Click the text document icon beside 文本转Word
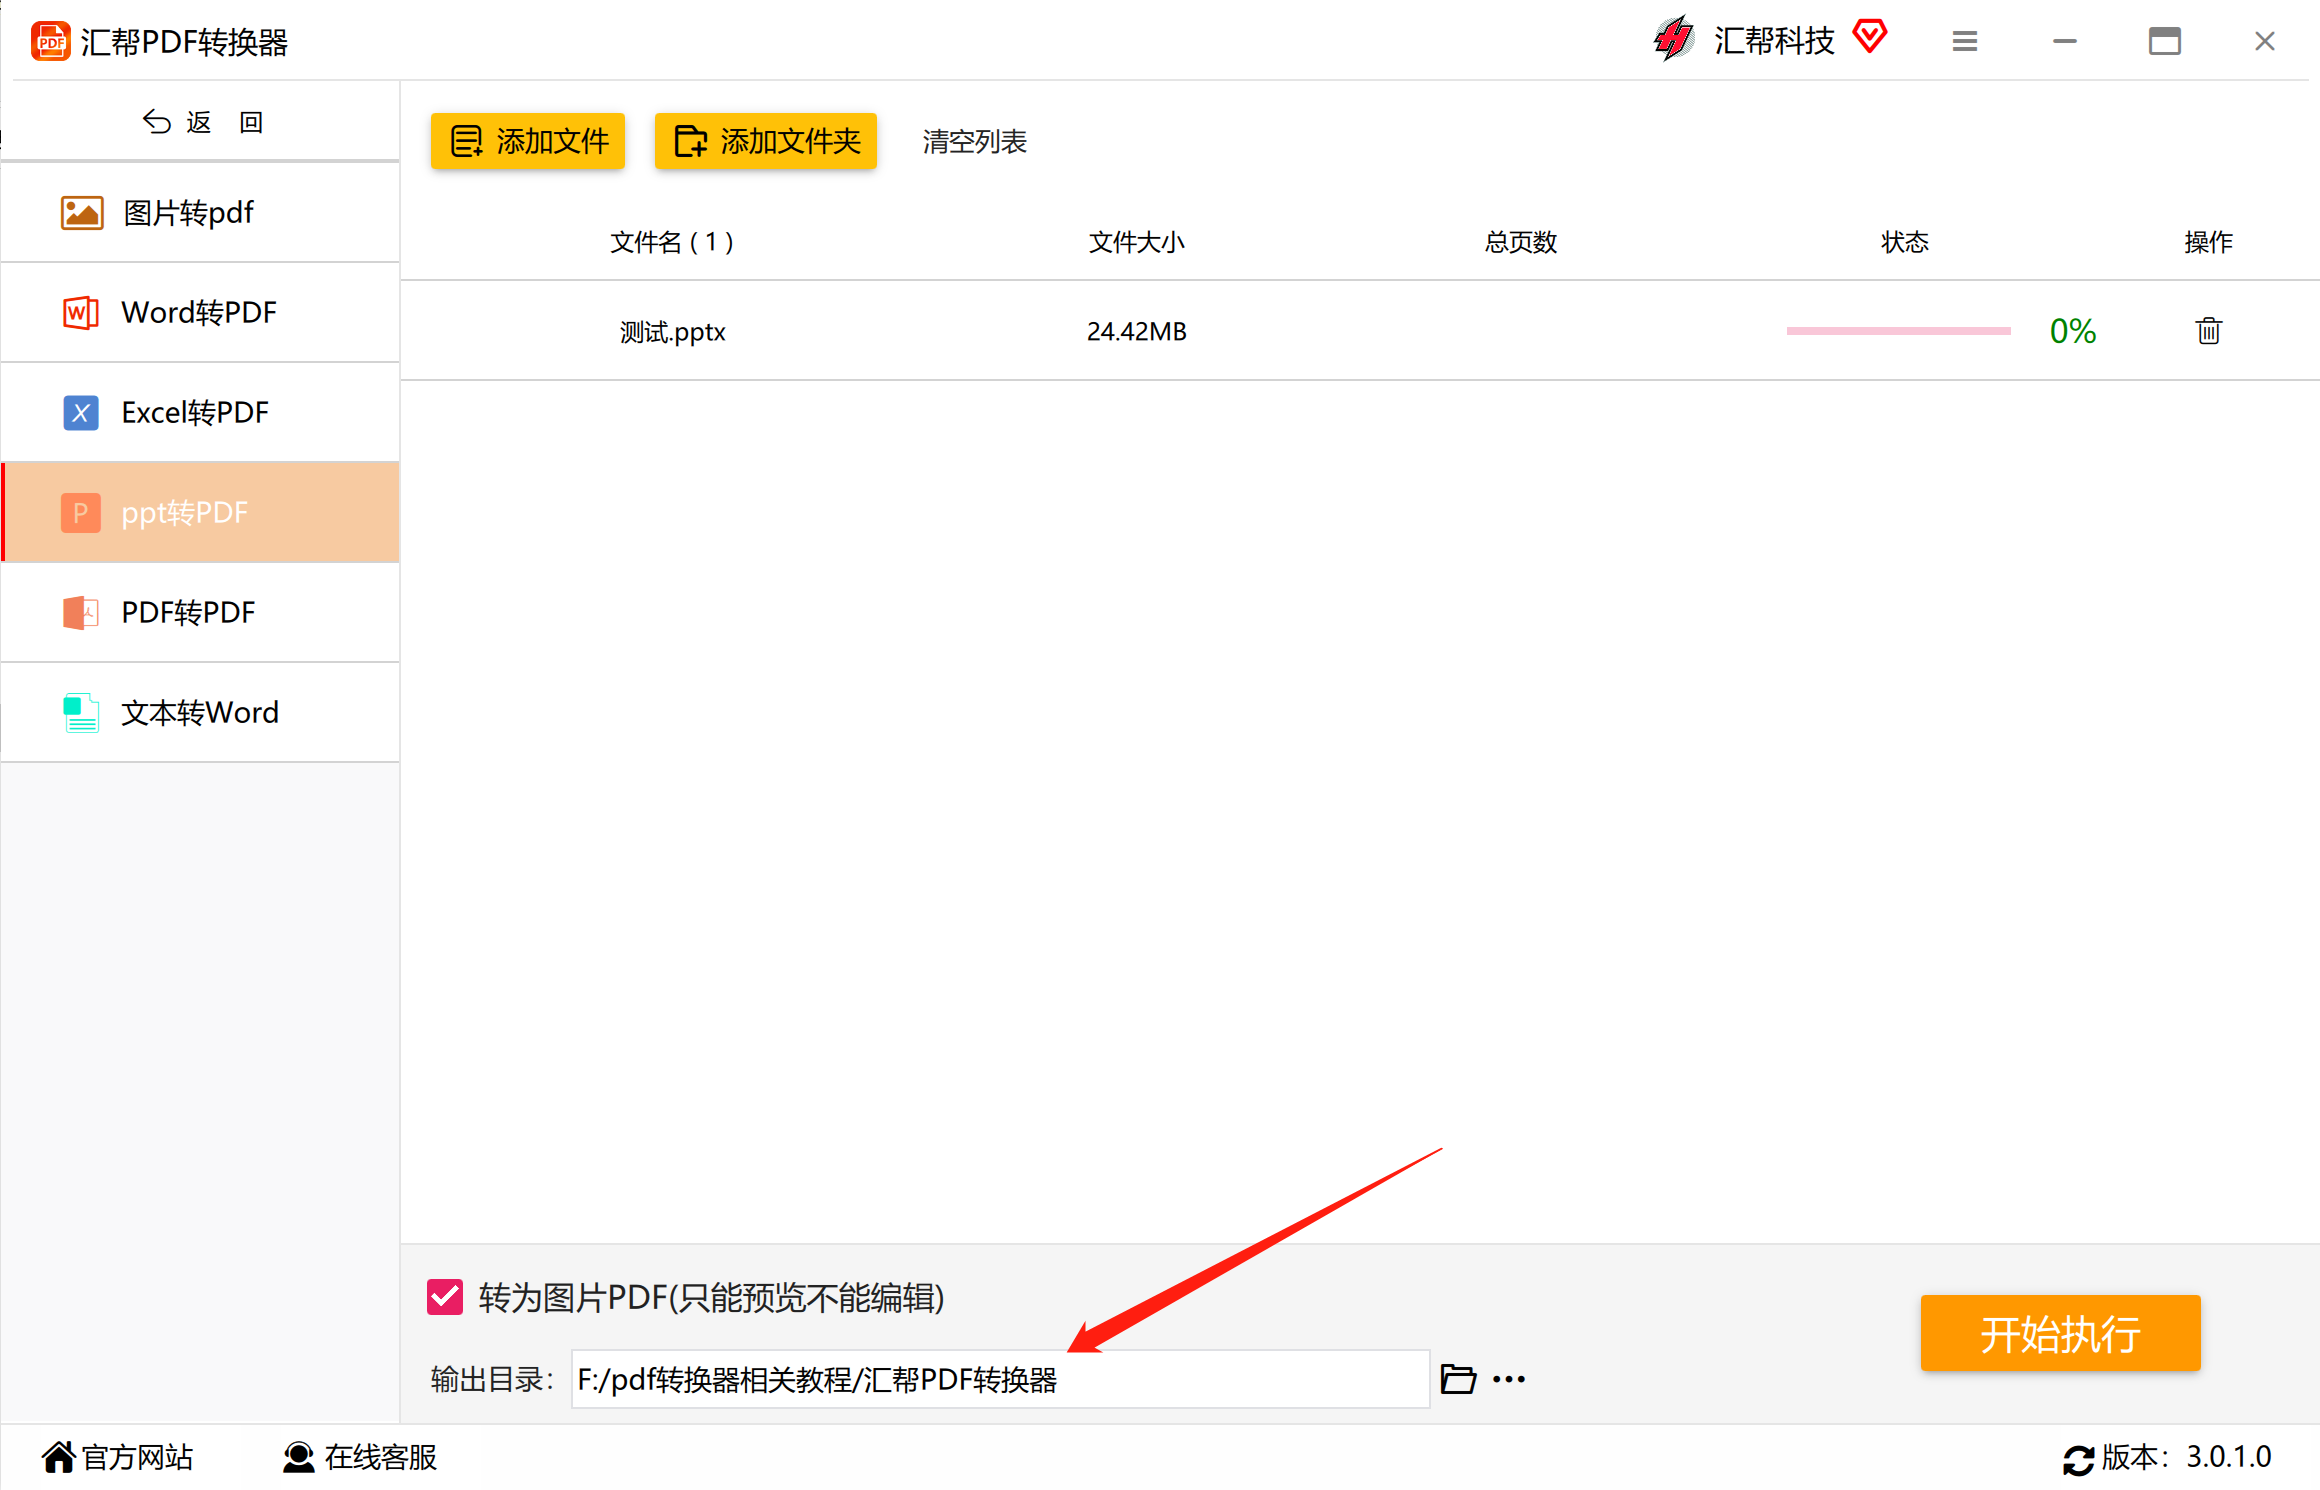The height and width of the screenshot is (1490, 2320). [x=81, y=713]
